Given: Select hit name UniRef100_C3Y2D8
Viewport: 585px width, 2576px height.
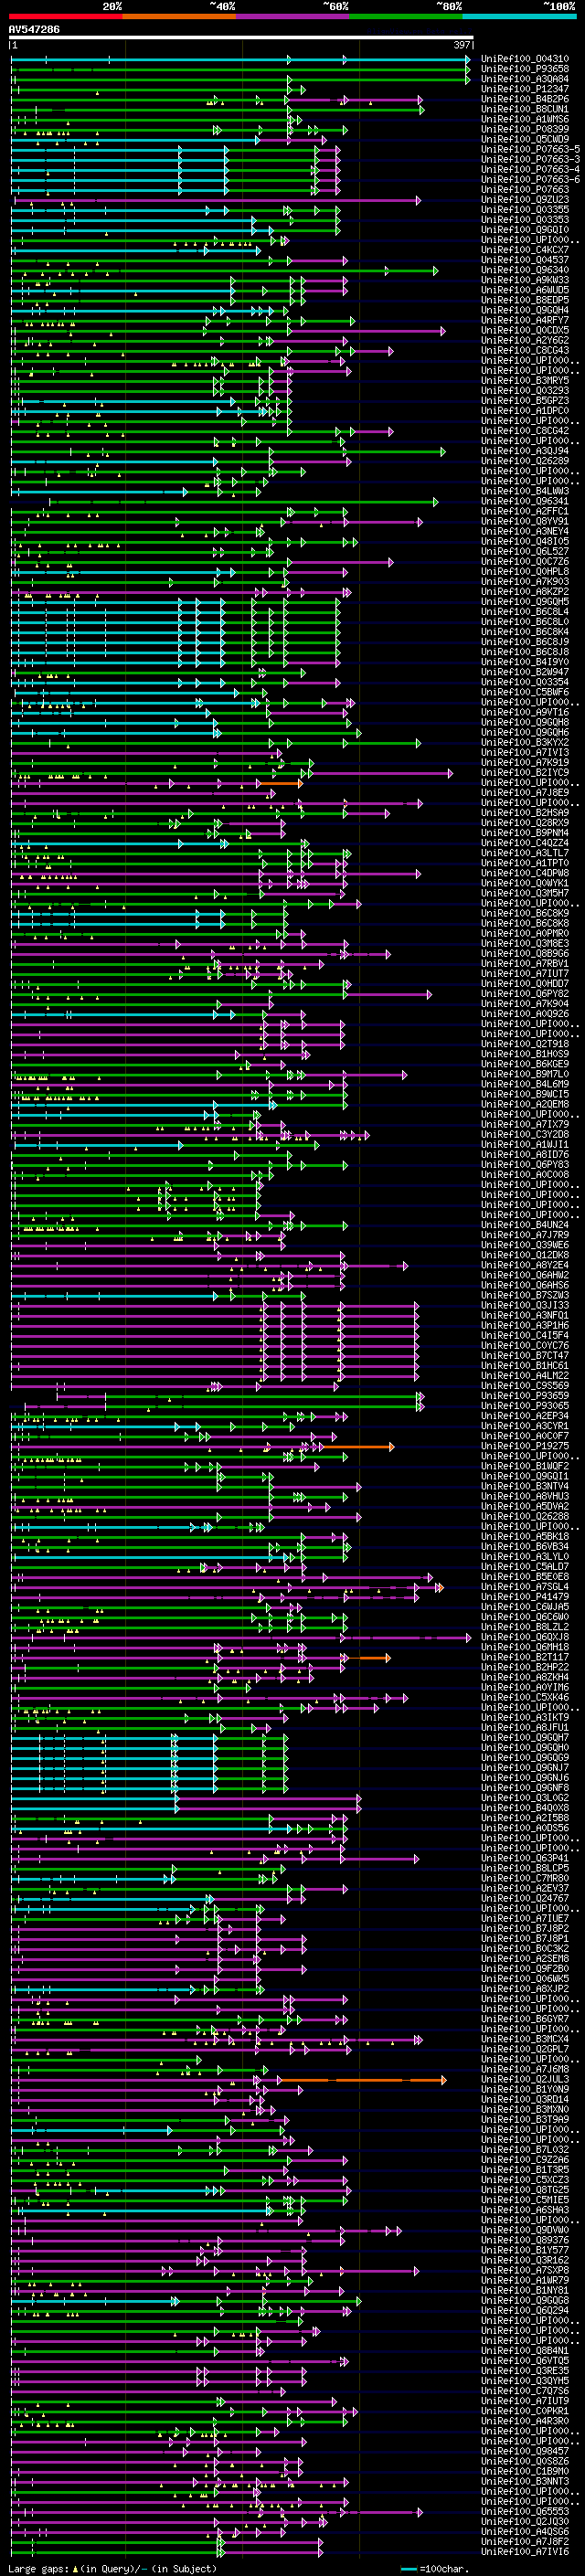Looking at the screenshot, I should point(525,1135).
